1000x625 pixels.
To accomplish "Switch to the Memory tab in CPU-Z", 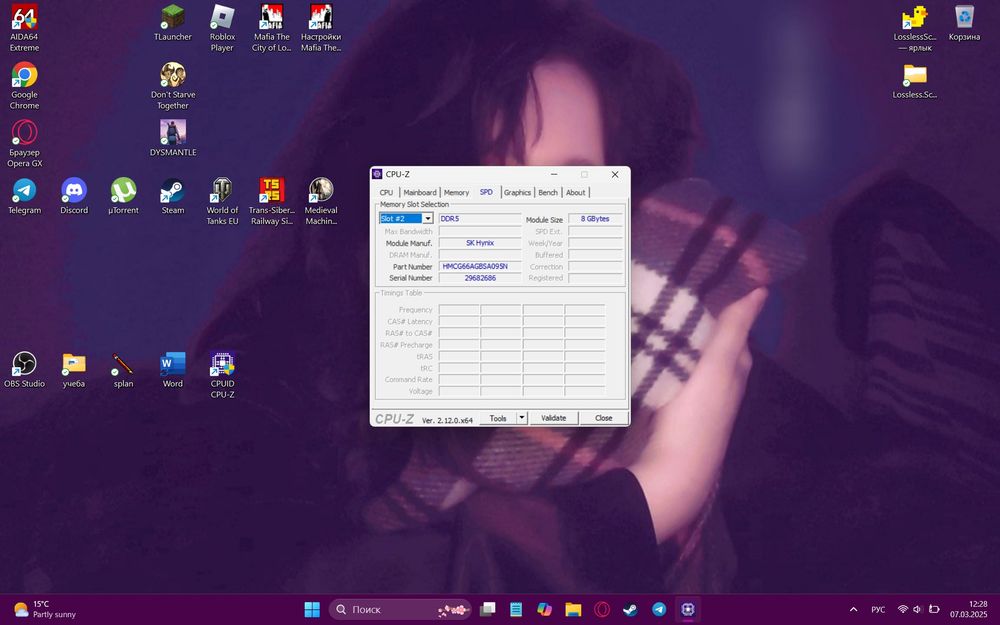I will [x=456, y=193].
